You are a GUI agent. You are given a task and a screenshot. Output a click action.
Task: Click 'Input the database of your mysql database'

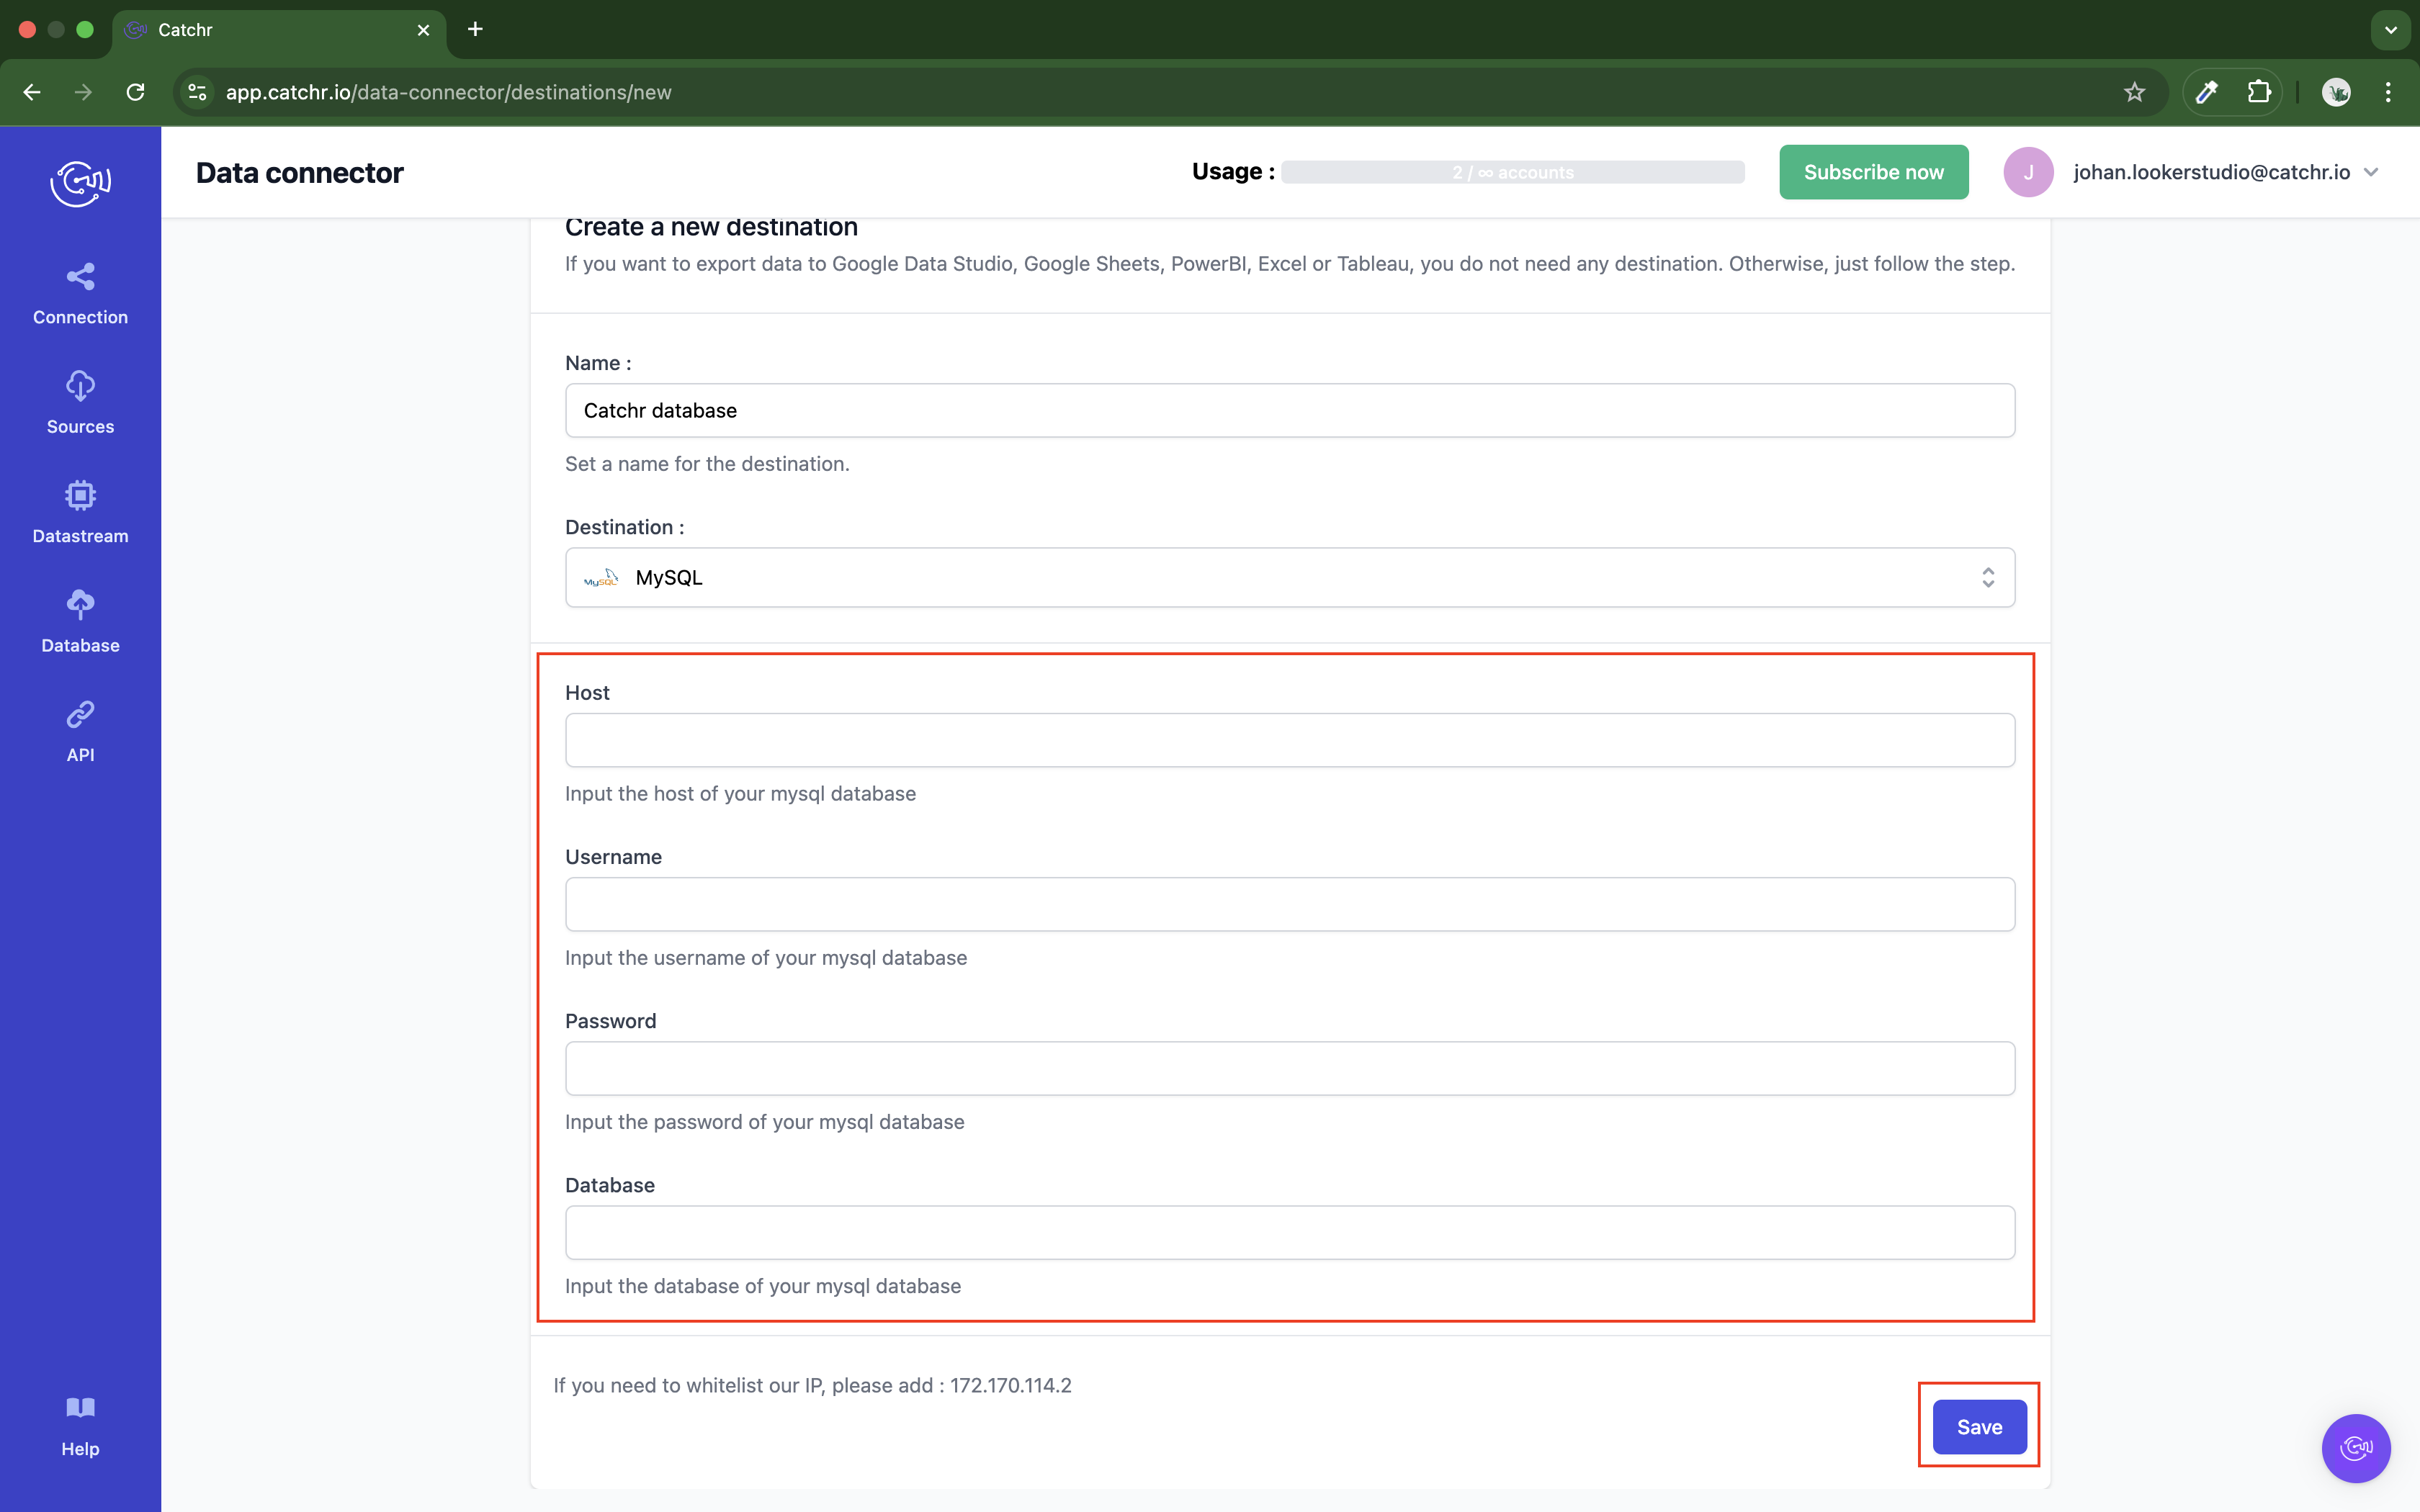(x=763, y=1286)
